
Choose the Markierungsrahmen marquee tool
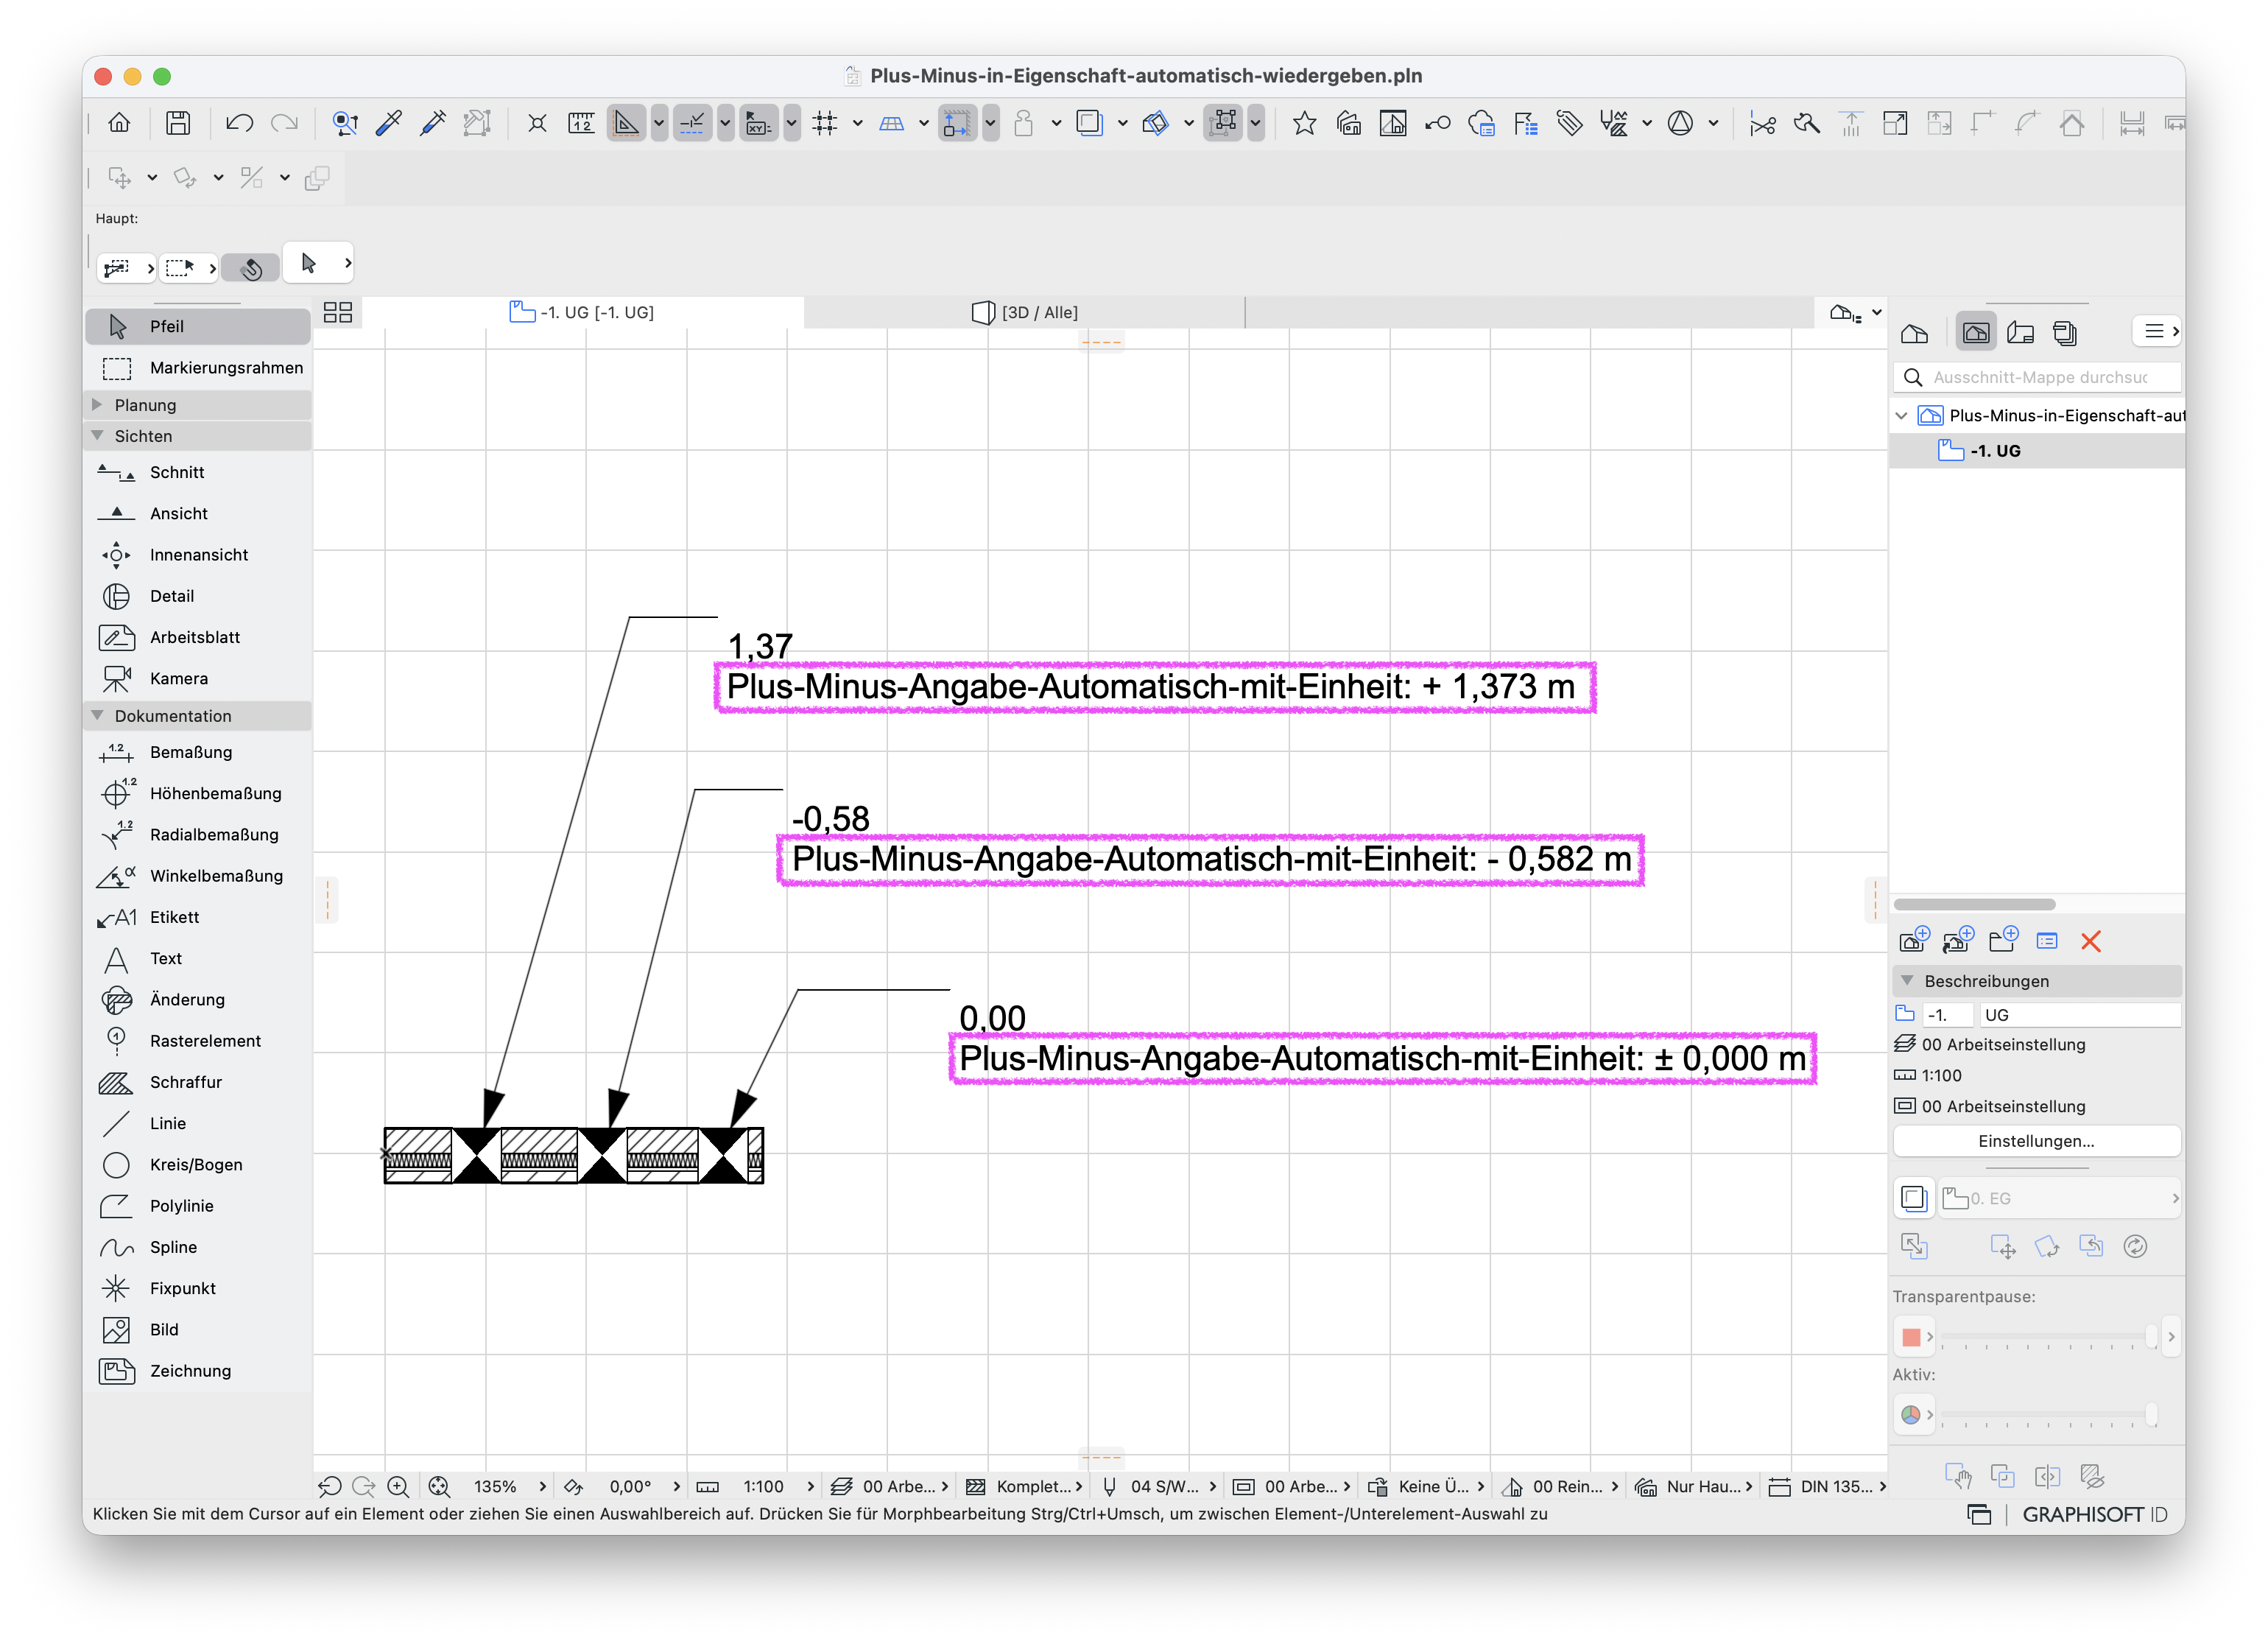(x=198, y=367)
